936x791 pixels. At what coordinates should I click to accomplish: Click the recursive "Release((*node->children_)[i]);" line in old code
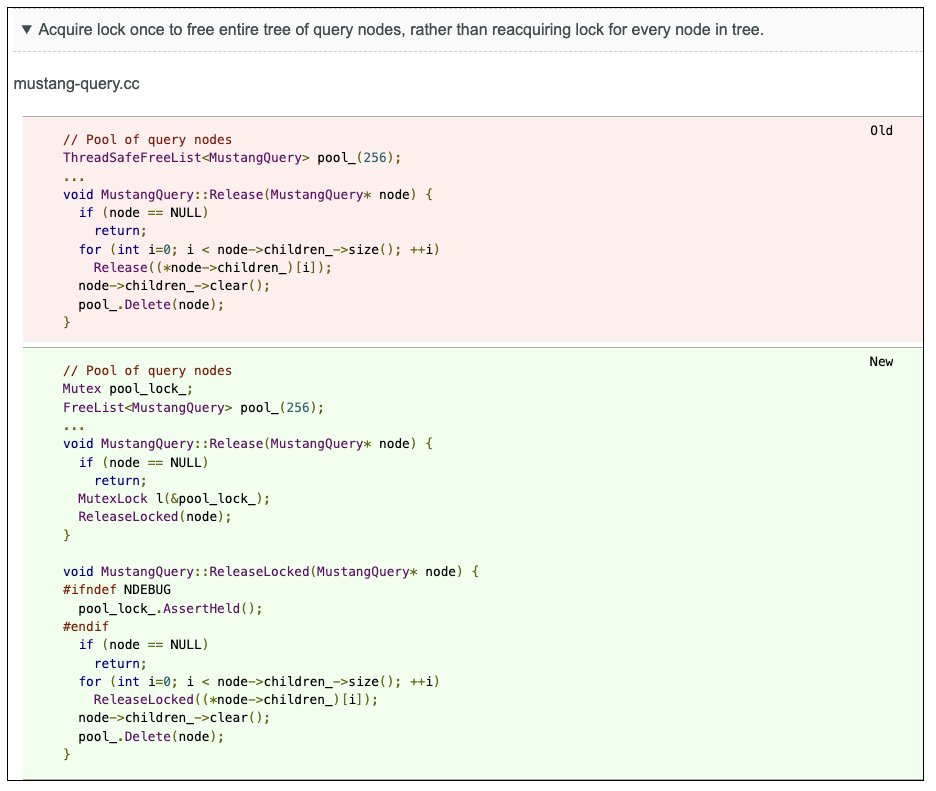point(211,267)
